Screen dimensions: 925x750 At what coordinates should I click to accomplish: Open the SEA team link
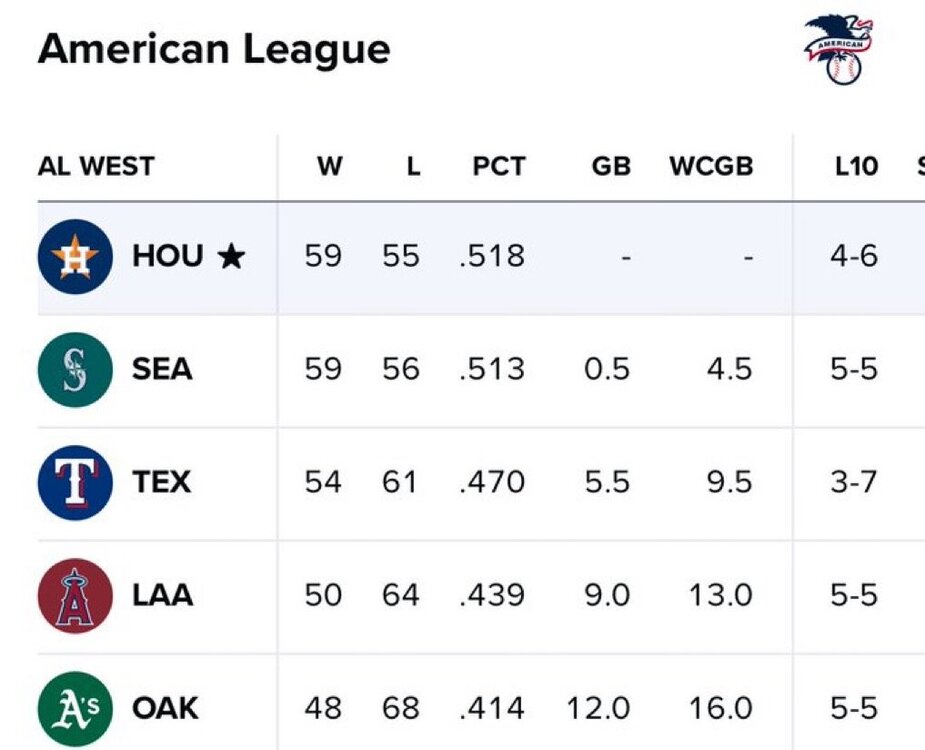162,370
